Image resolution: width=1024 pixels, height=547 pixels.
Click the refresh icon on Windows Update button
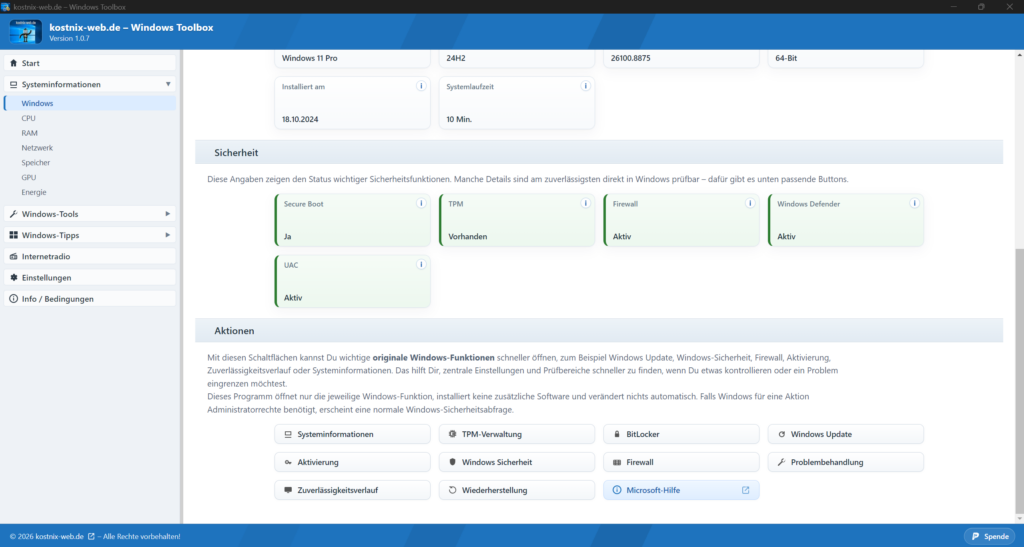tap(781, 434)
